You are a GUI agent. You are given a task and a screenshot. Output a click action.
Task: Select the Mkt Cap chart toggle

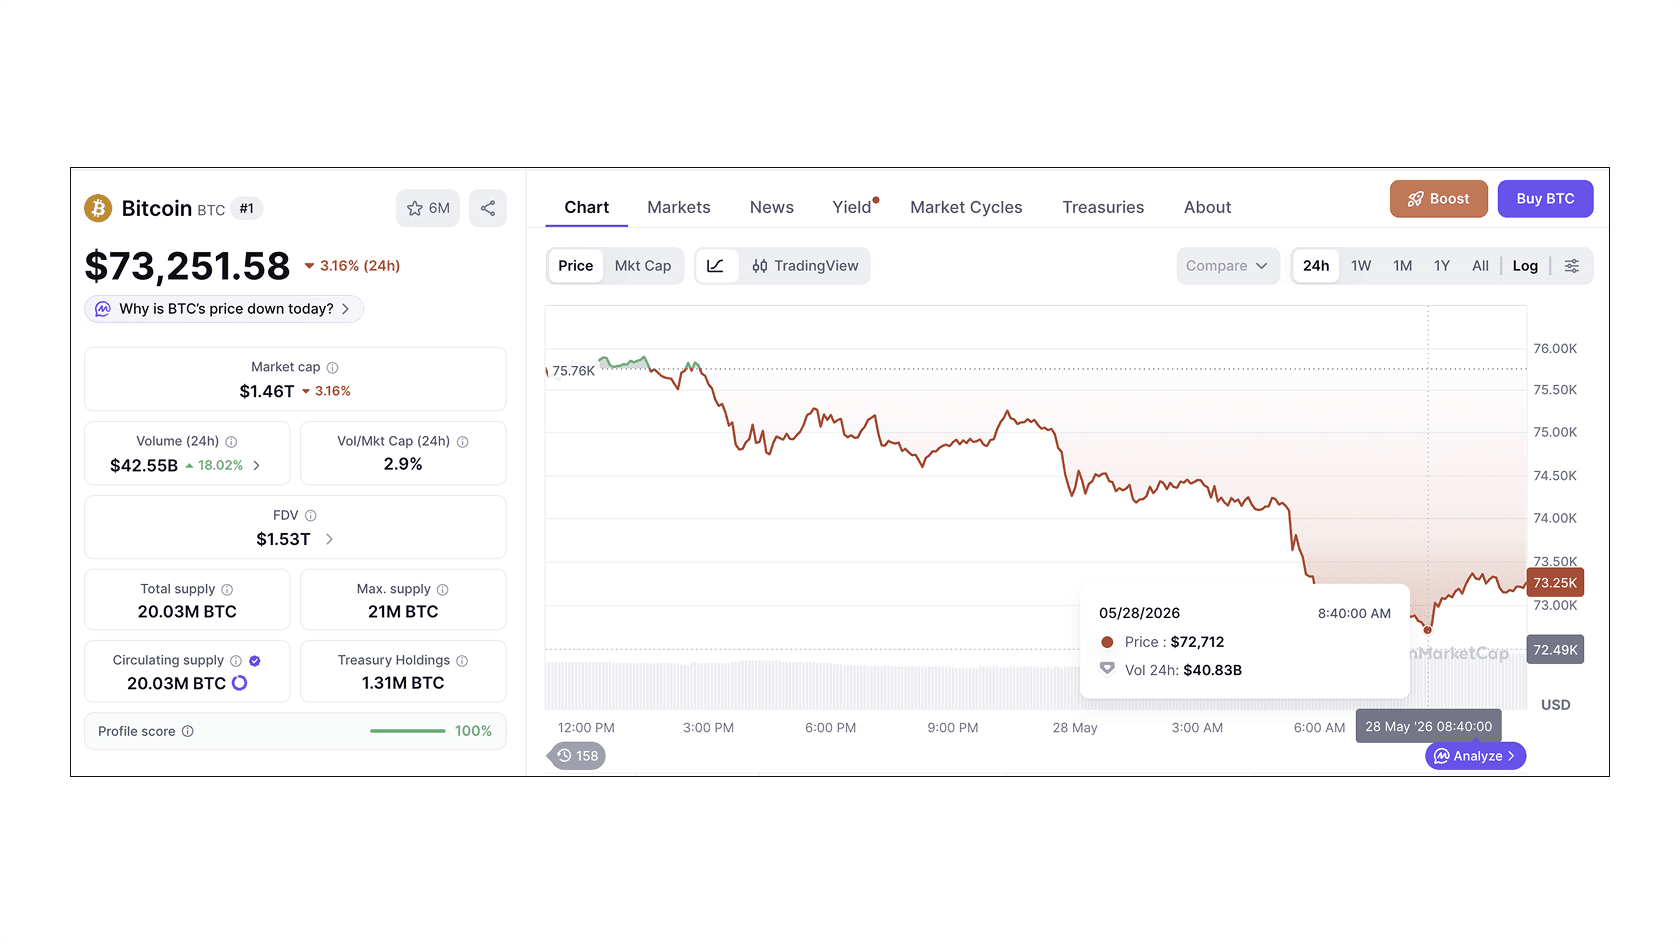643,266
